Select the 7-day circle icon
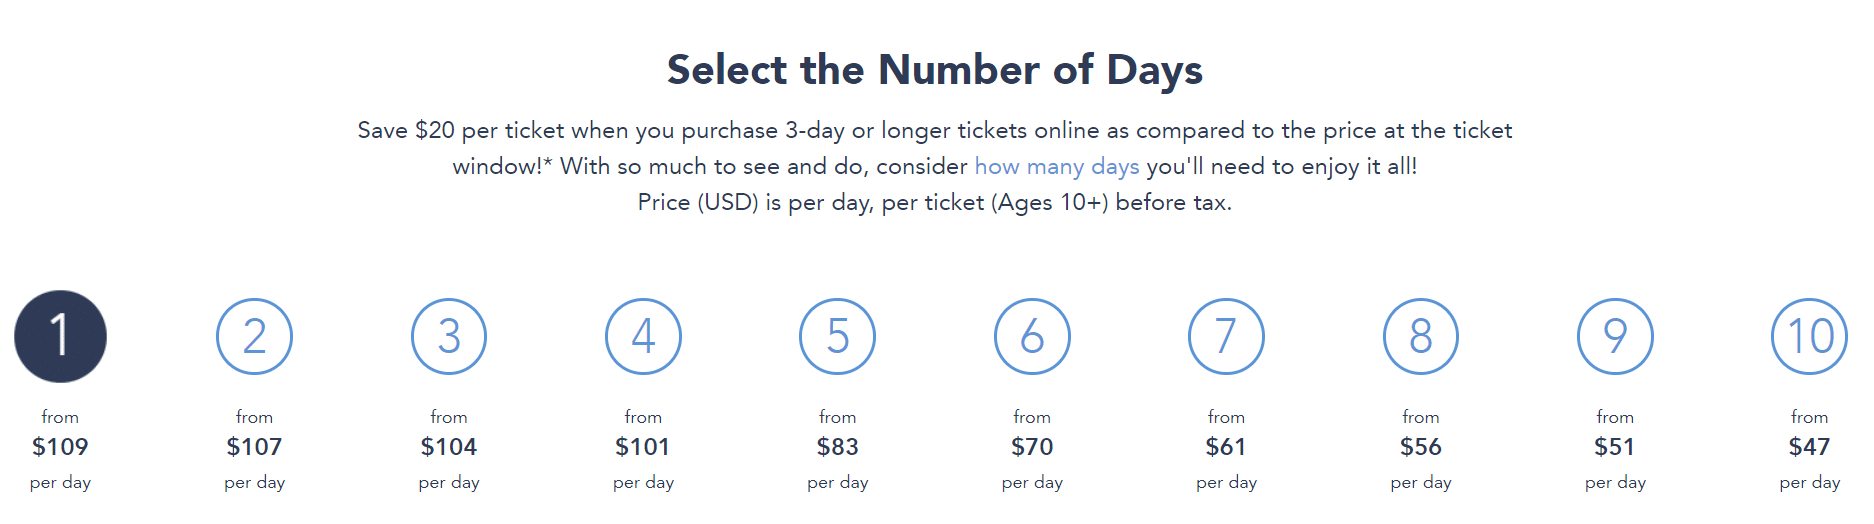The image size is (1874, 524). pyautogui.click(x=1226, y=336)
